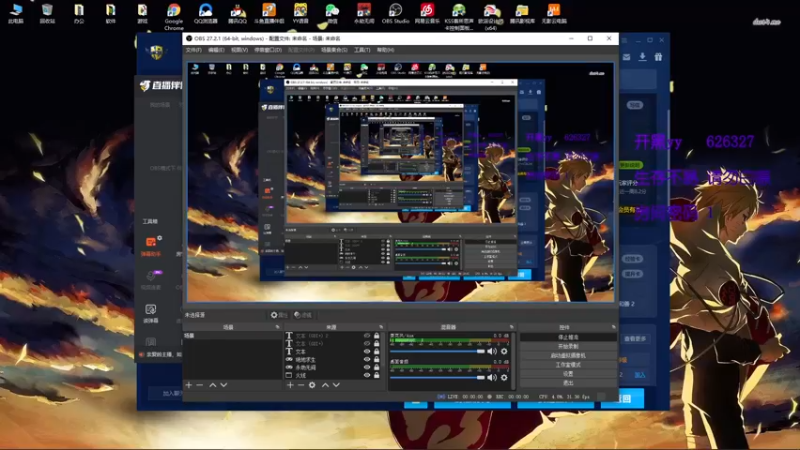Open second mixer channel gear options menu
The image size is (800, 450).
click(504, 378)
